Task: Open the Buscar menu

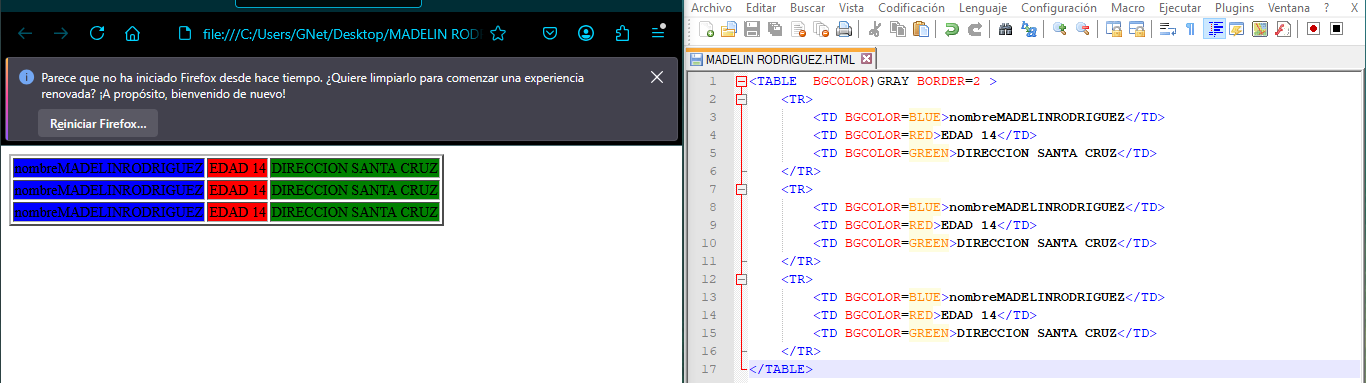Action: [x=808, y=7]
